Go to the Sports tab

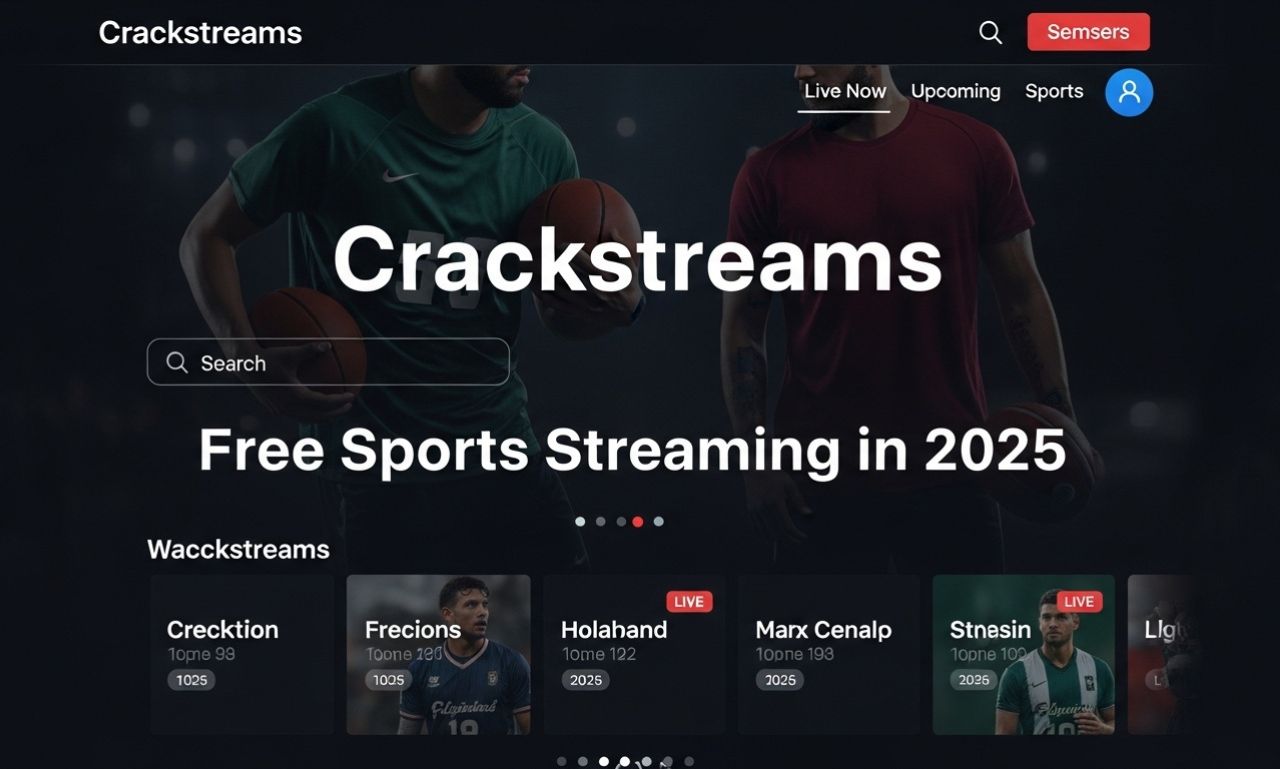[x=1054, y=91]
